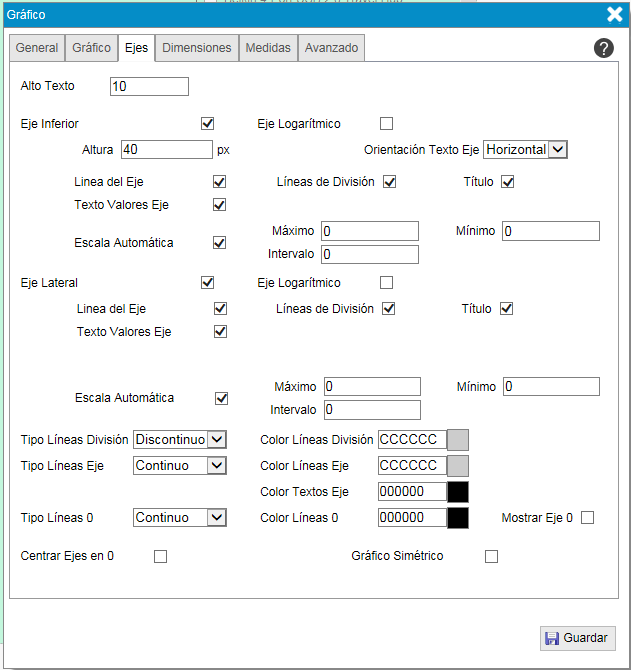Open the Tipo Líneas 0 dropdown
This screenshot has width=631, height=670.
(x=180, y=518)
